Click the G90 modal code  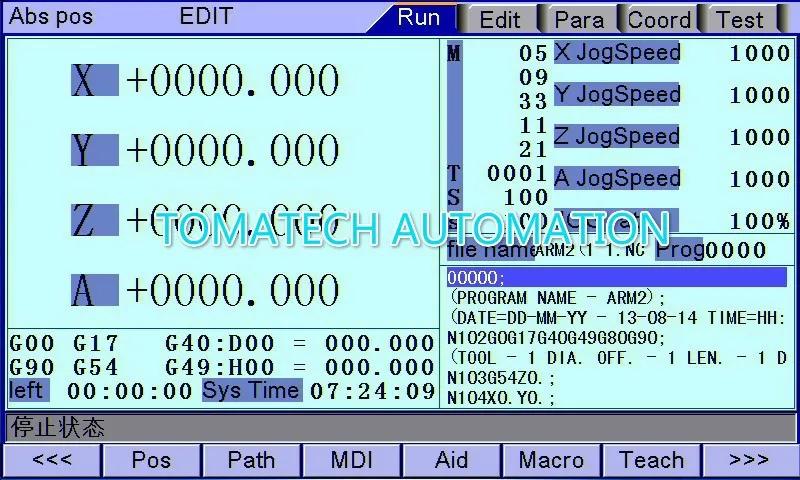[x=32, y=367]
